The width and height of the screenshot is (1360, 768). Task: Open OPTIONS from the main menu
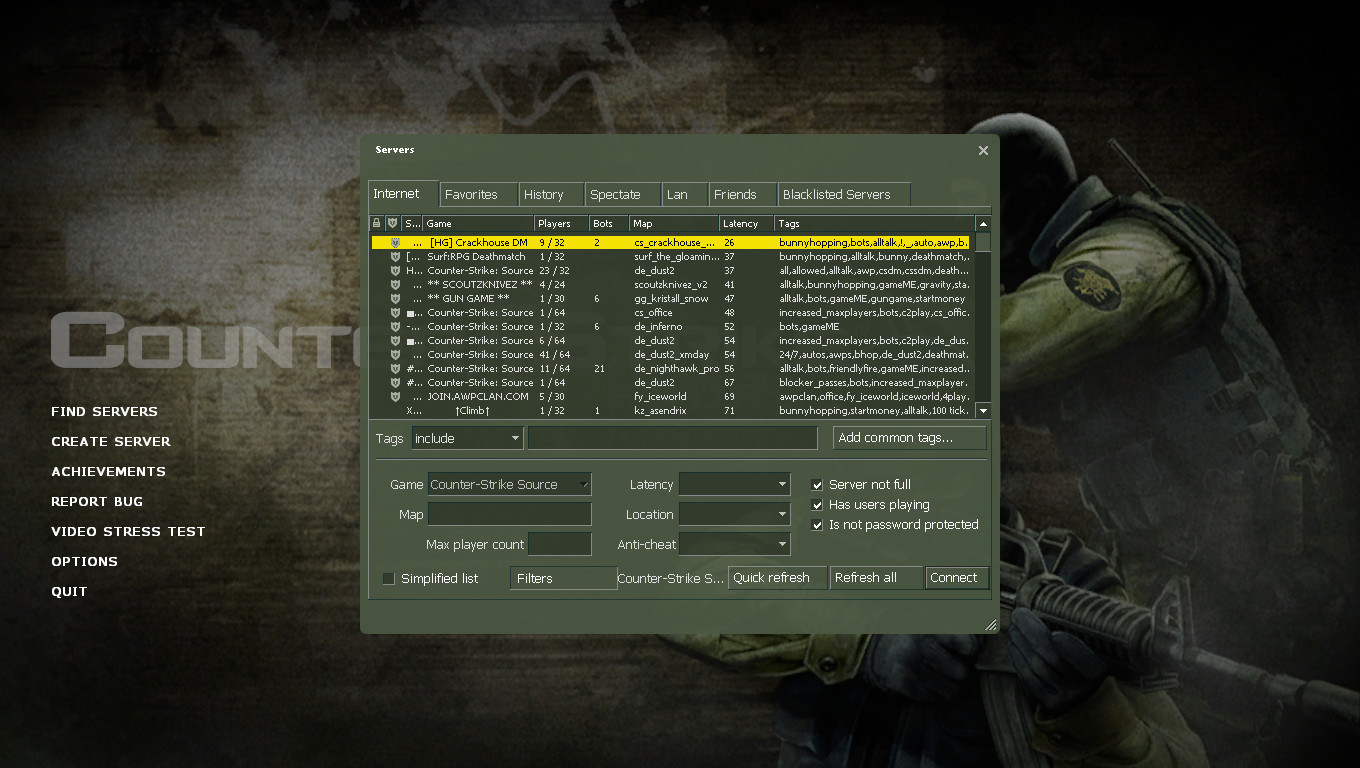click(84, 561)
